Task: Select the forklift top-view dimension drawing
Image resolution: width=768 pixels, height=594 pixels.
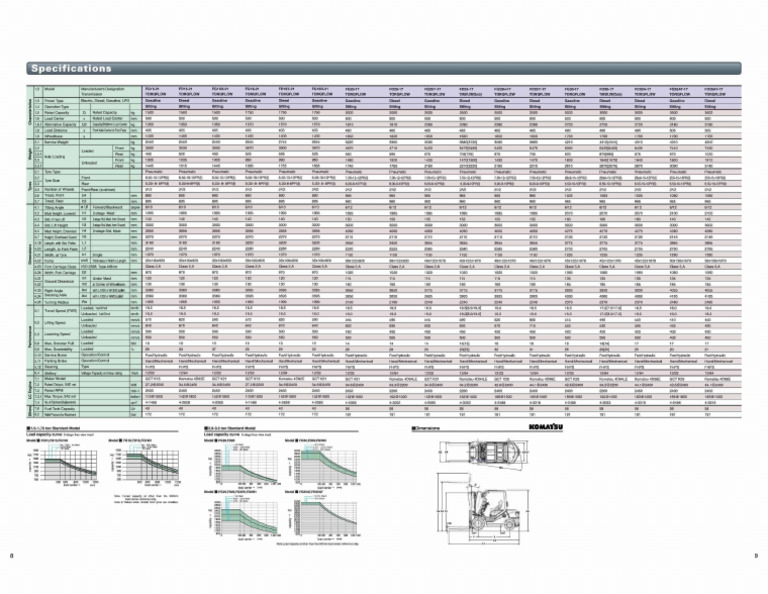Action: tap(483, 452)
